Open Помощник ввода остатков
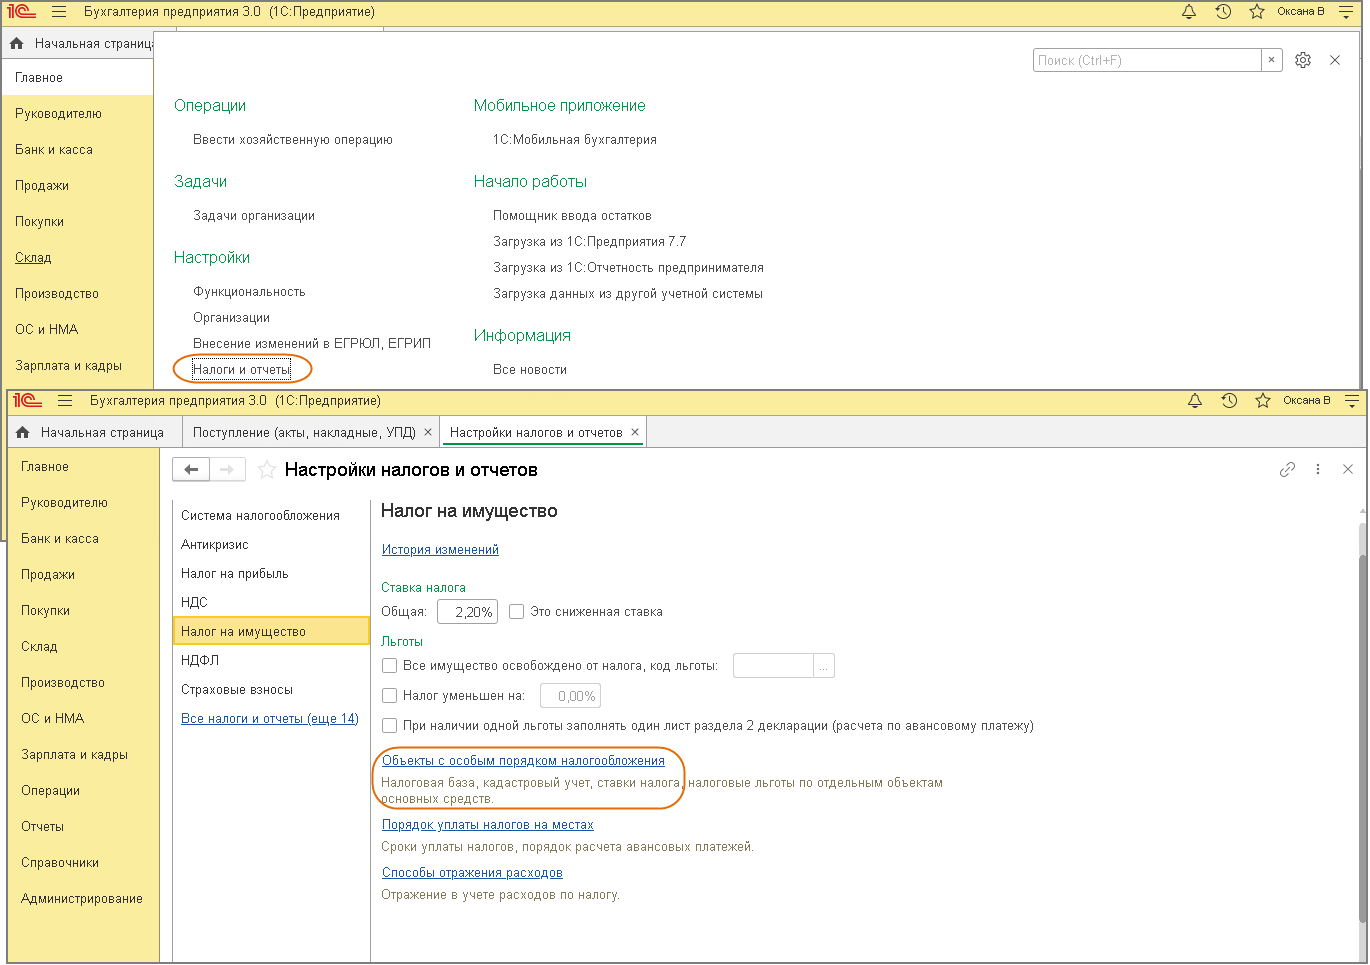Screen dimensions: 1370x965 [572, 215]
